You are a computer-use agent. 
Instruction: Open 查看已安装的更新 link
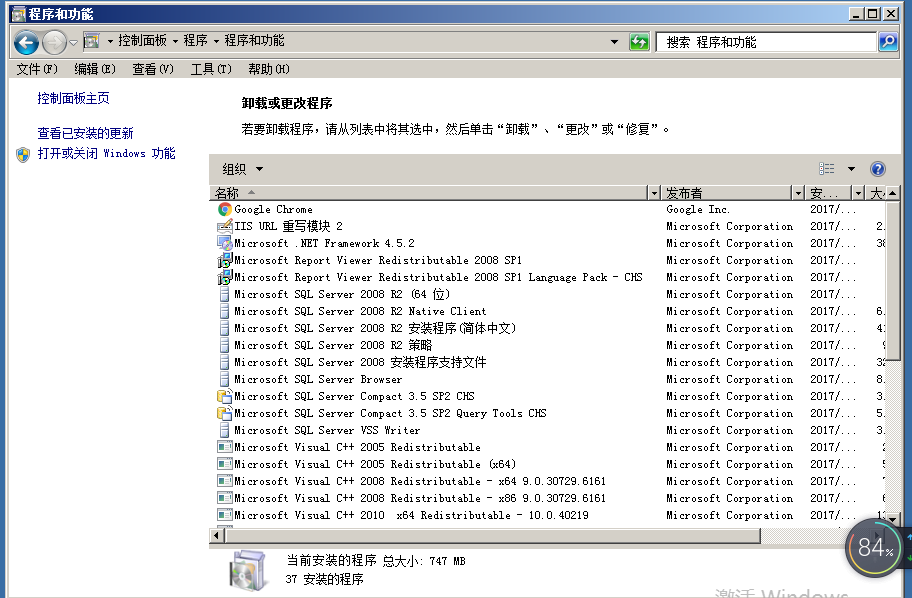pos(86,133)
